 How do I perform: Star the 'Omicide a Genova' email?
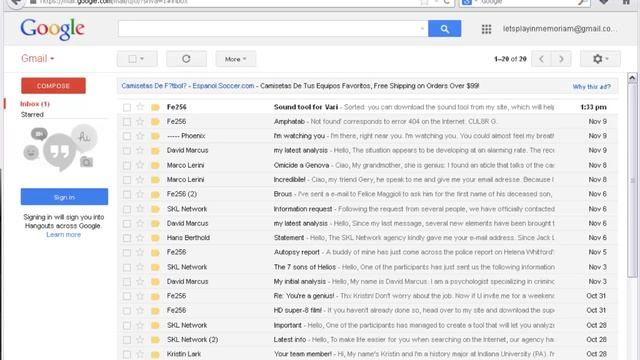(140, 165)
